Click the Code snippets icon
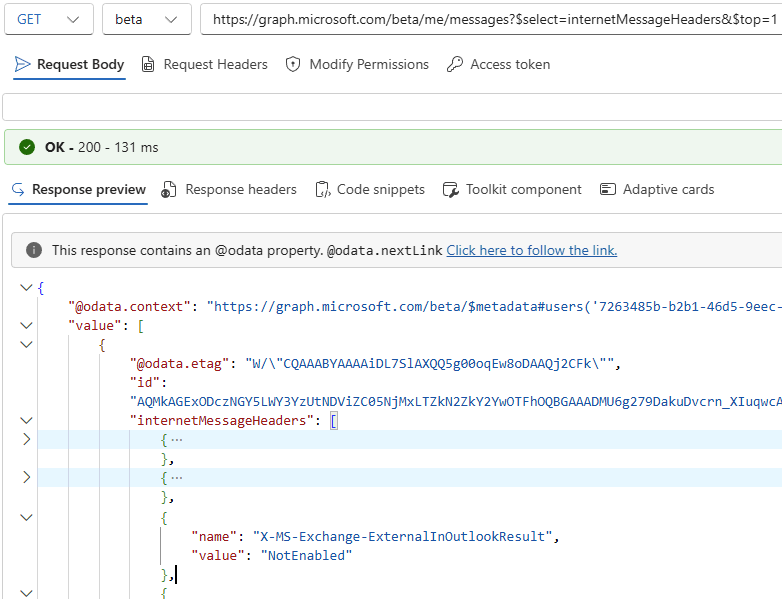This screenshot has height=599, width=782. pyautogui.click(x=322, y=190)
